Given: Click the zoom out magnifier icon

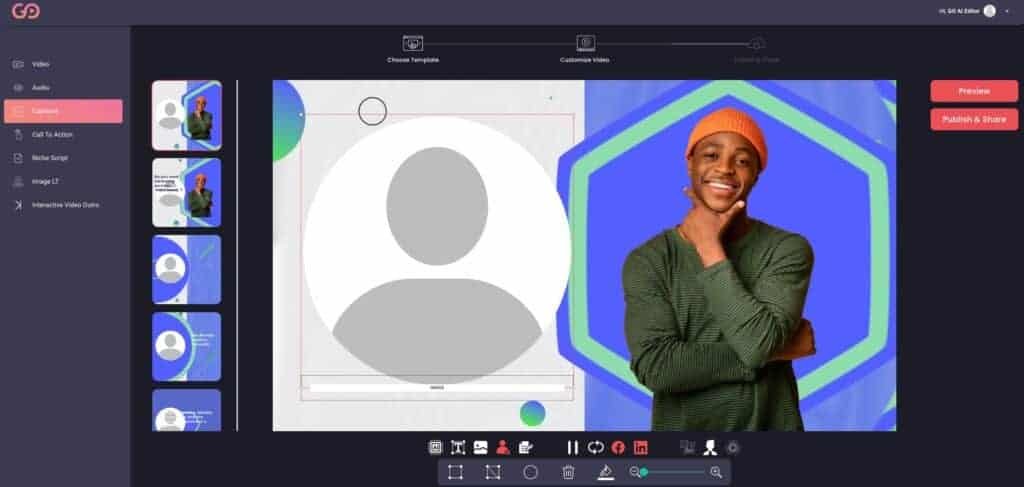Looking at the screenshot, I should click(x=634, y=471).
